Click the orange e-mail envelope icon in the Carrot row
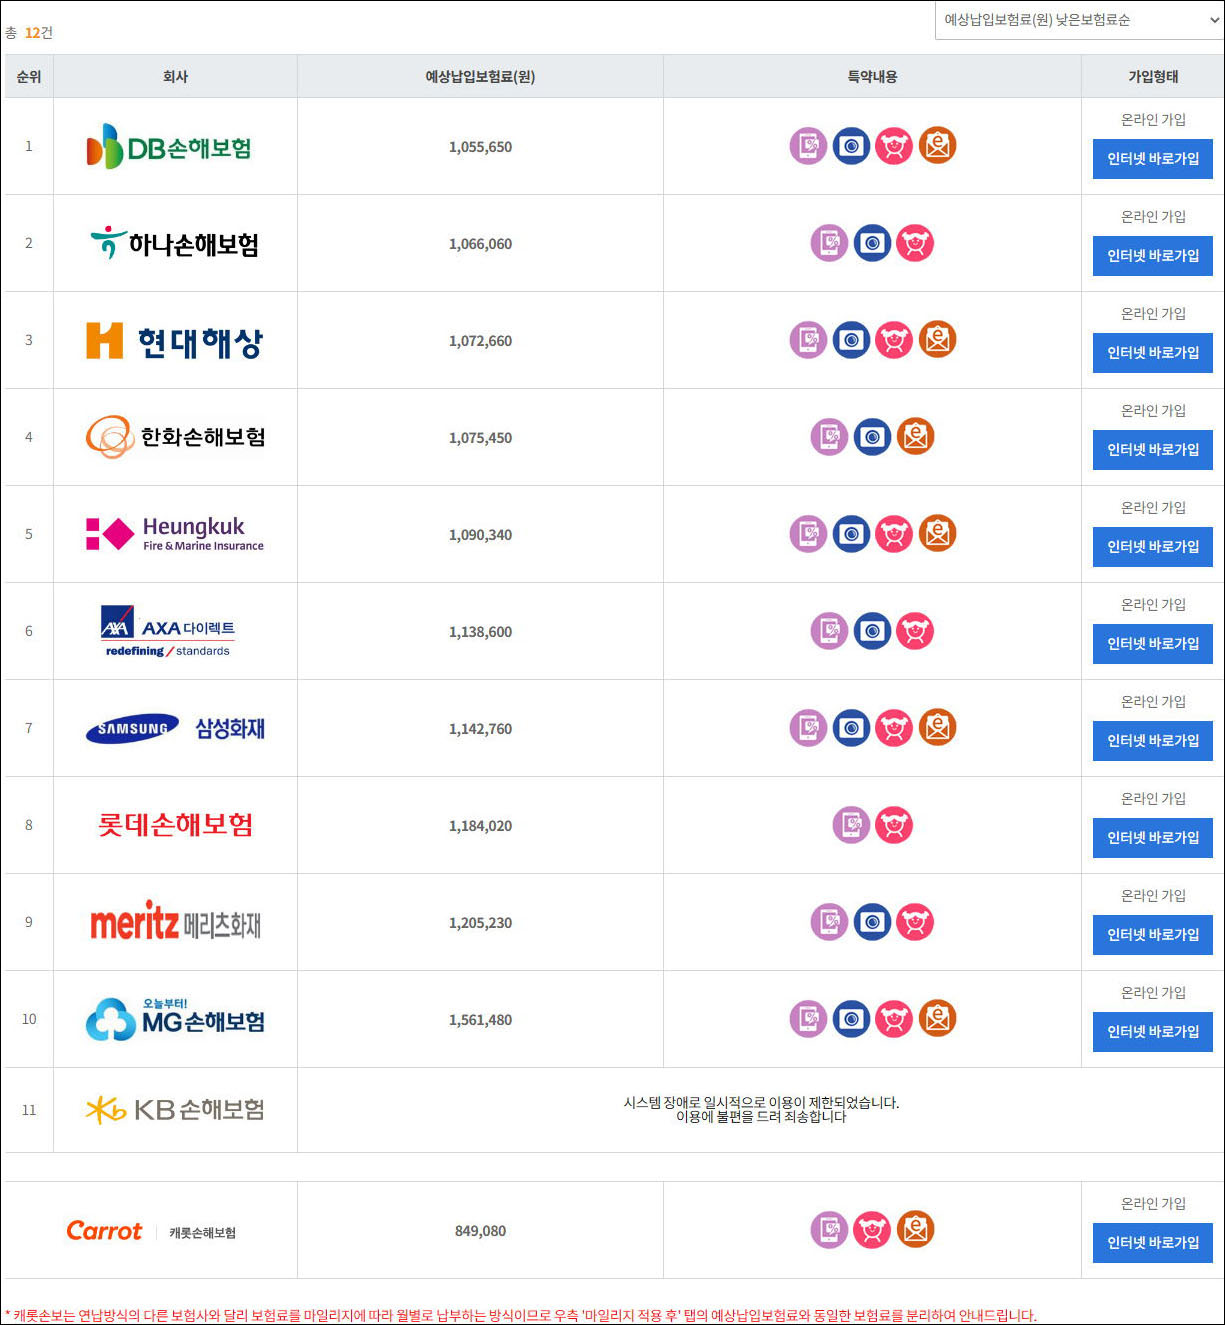Image resolution: width=1225 pixels, height=1325 pixels. tap(915, 1230)
